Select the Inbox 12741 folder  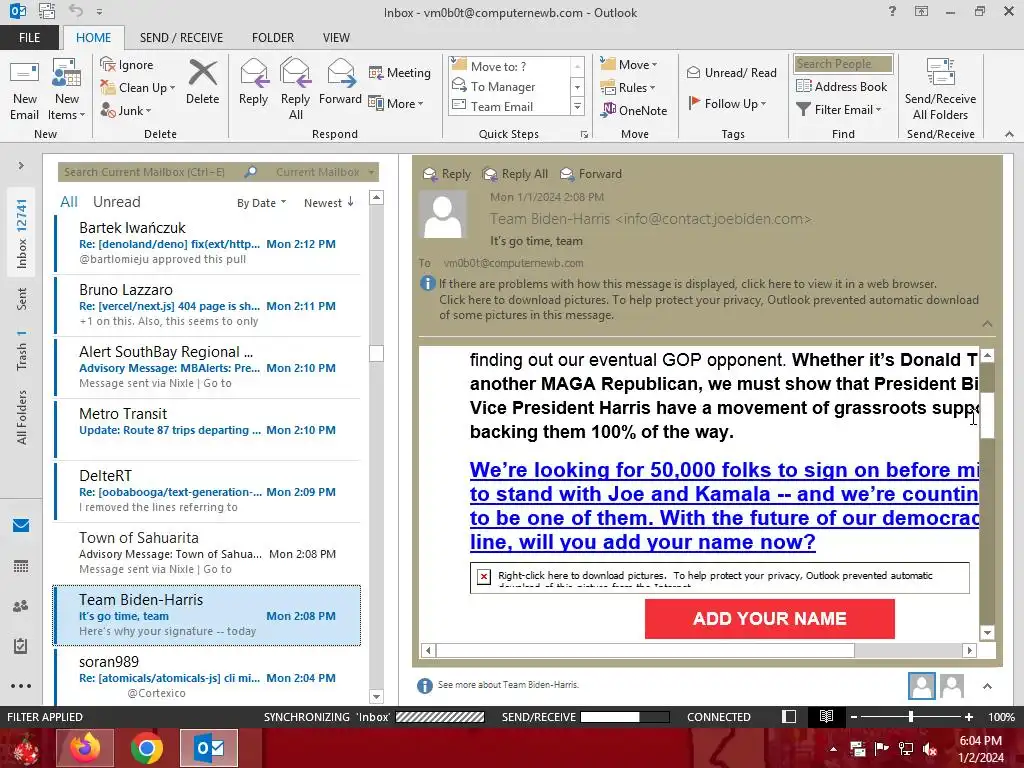click(22, 233)
